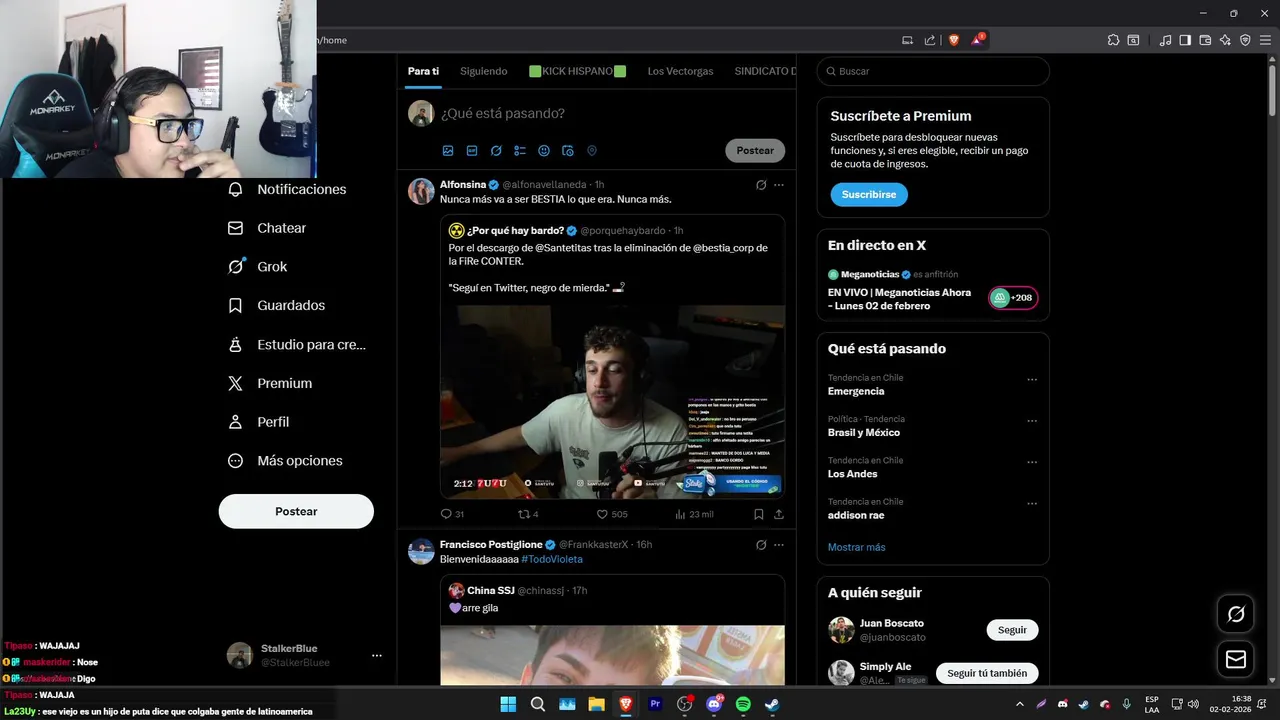
Task: Open more options on Francisco Postiglione's post
Action: click(x=779, y=545)
